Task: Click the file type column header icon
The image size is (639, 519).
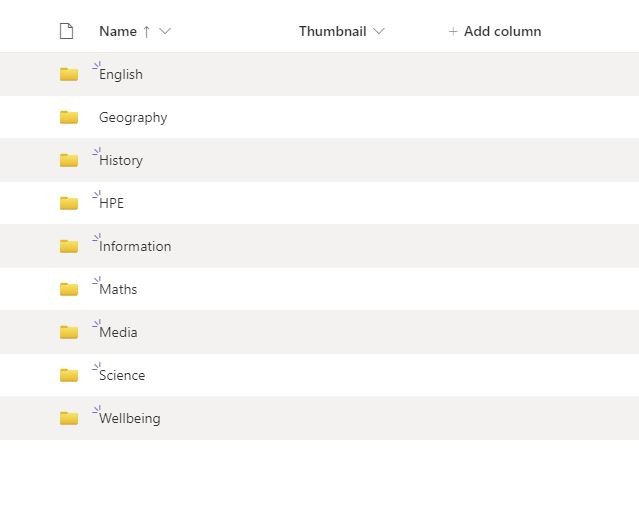Action: pyautogui.click(x=66, y=31)
